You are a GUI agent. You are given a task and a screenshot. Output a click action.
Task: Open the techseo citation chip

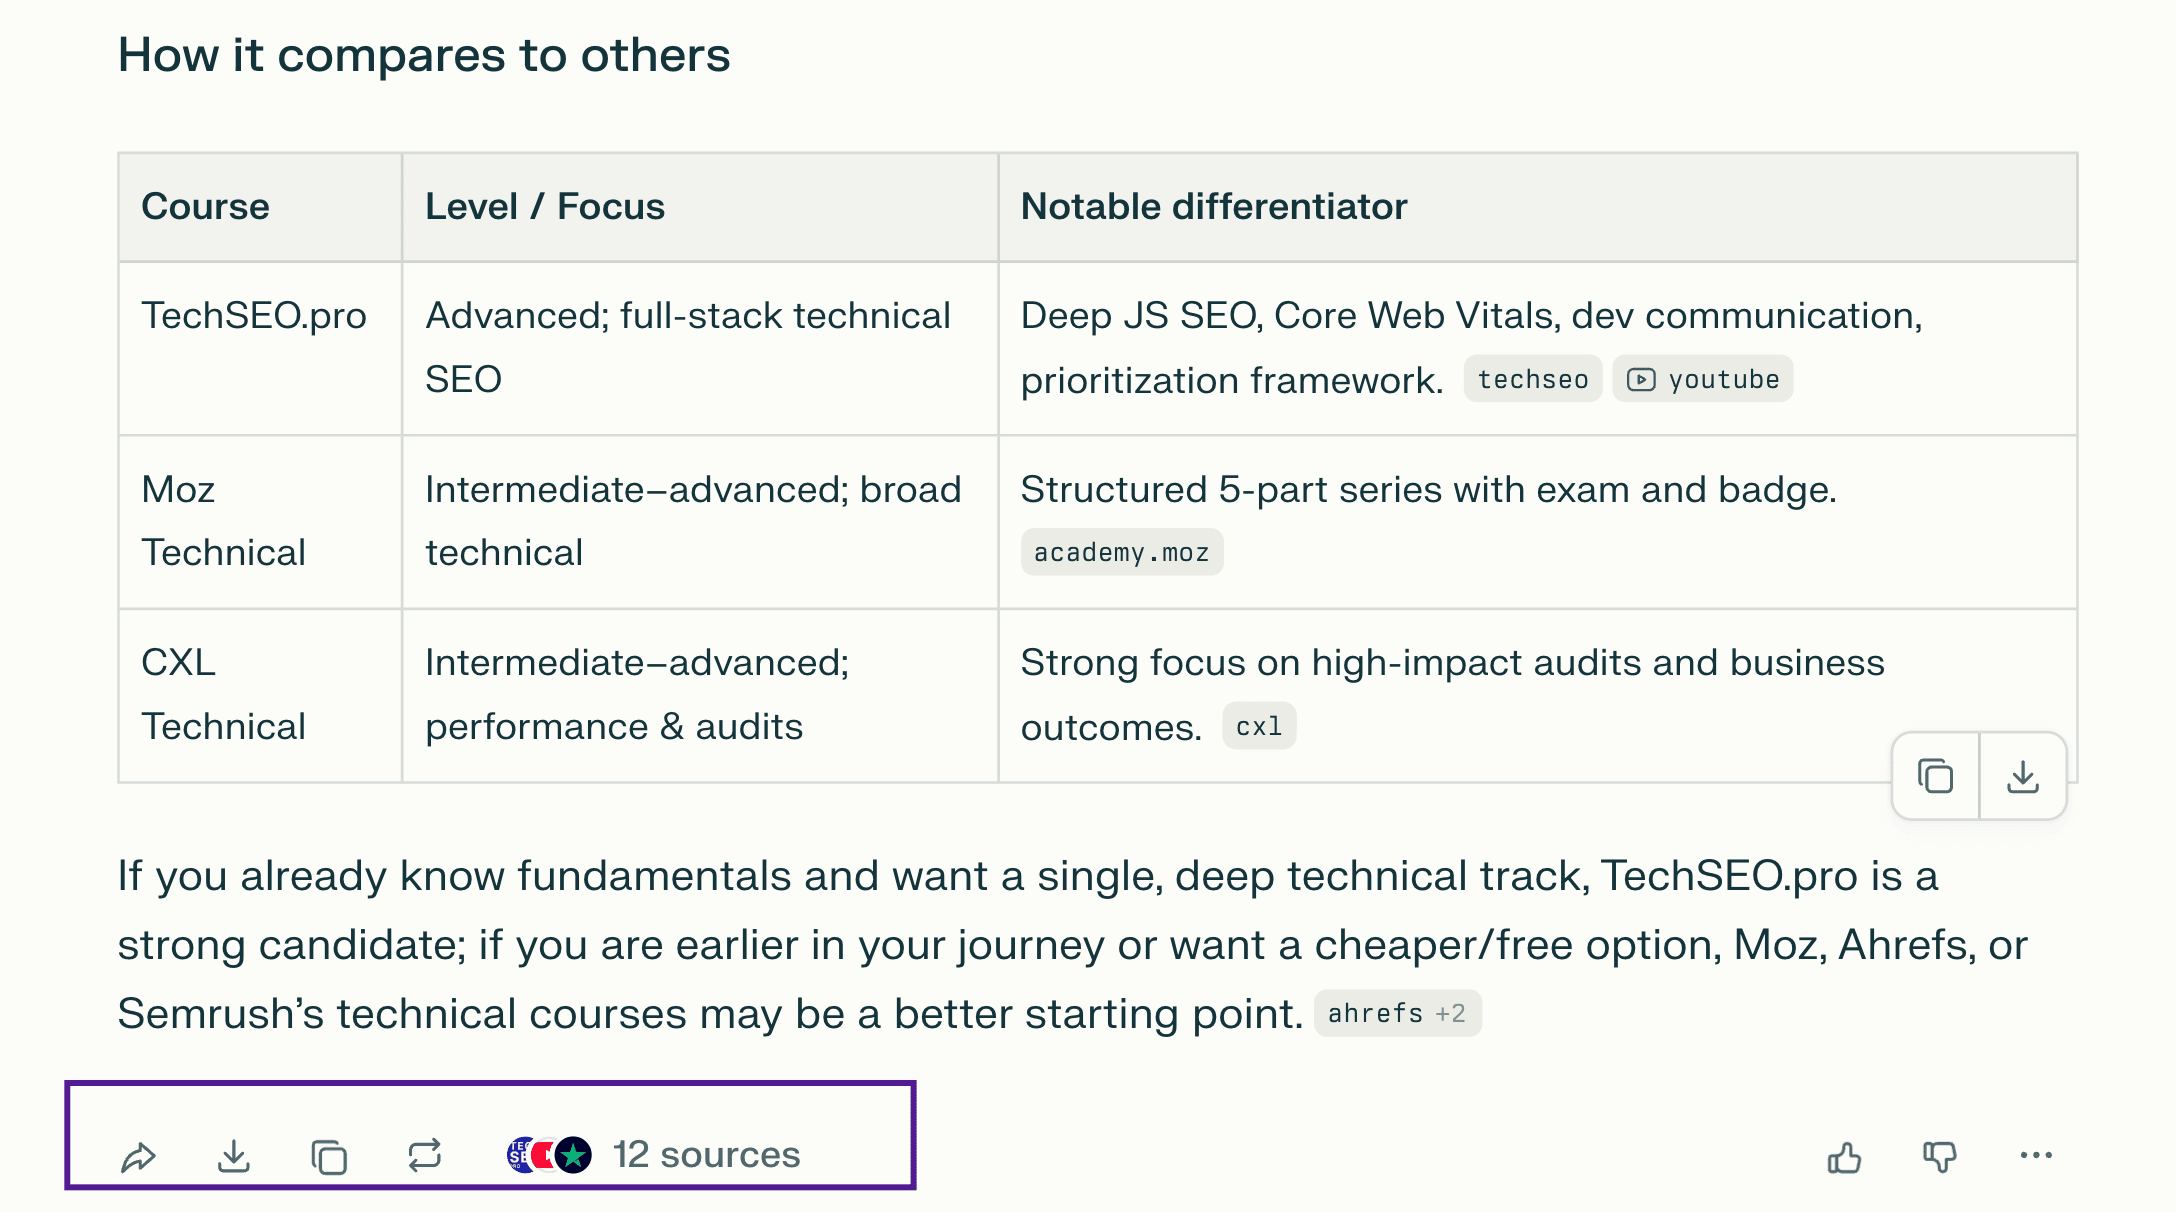click(1533, 380)
